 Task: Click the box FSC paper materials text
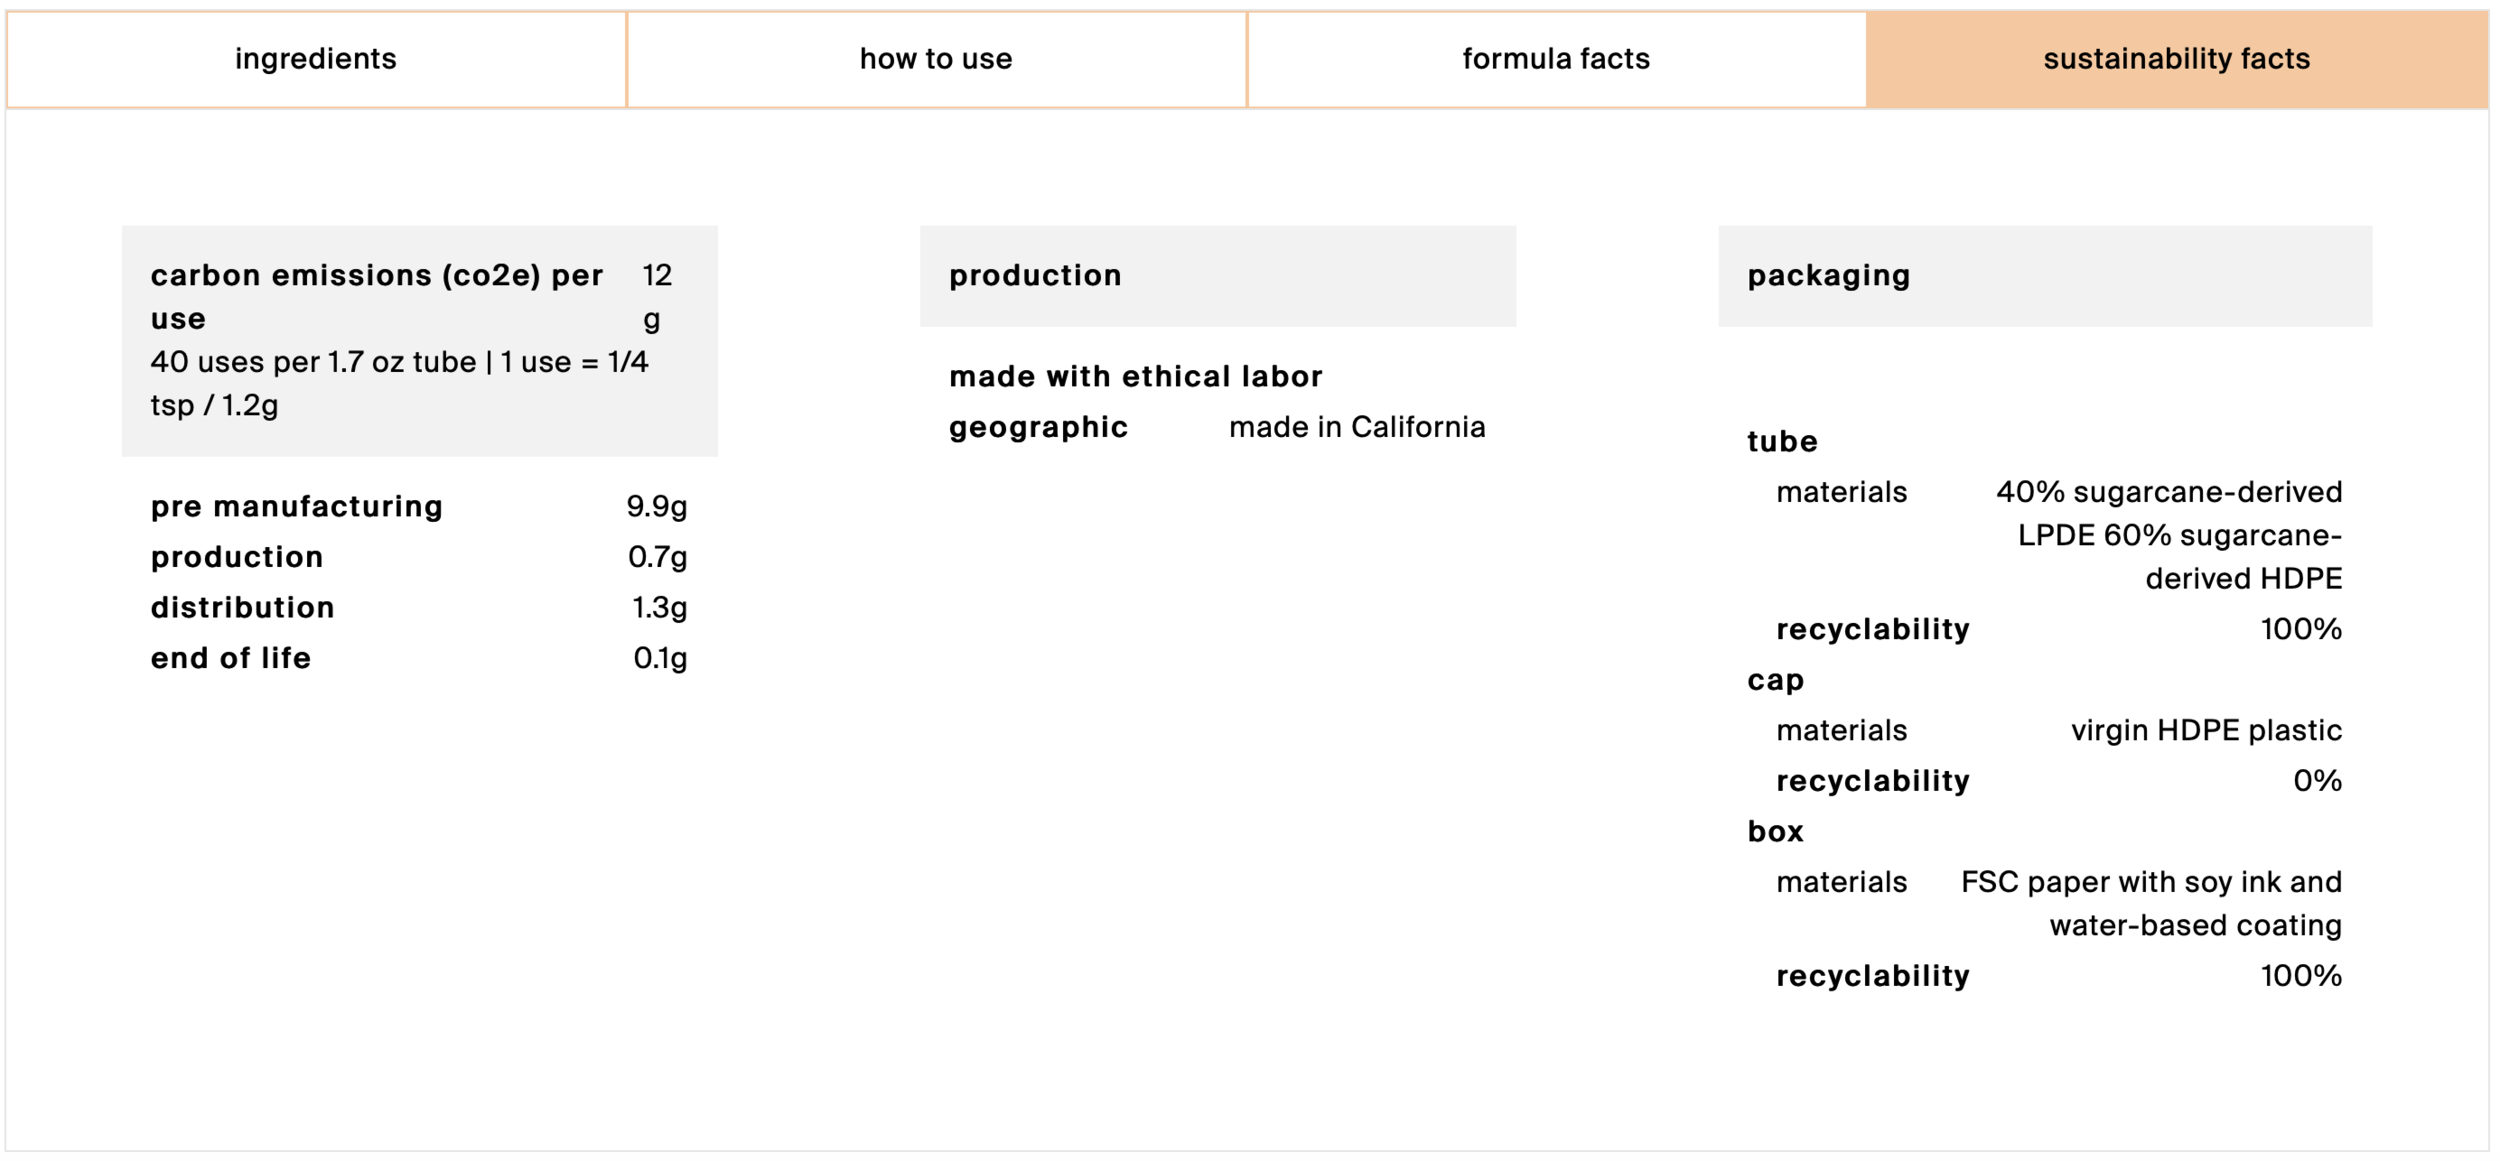(2151, 904)
